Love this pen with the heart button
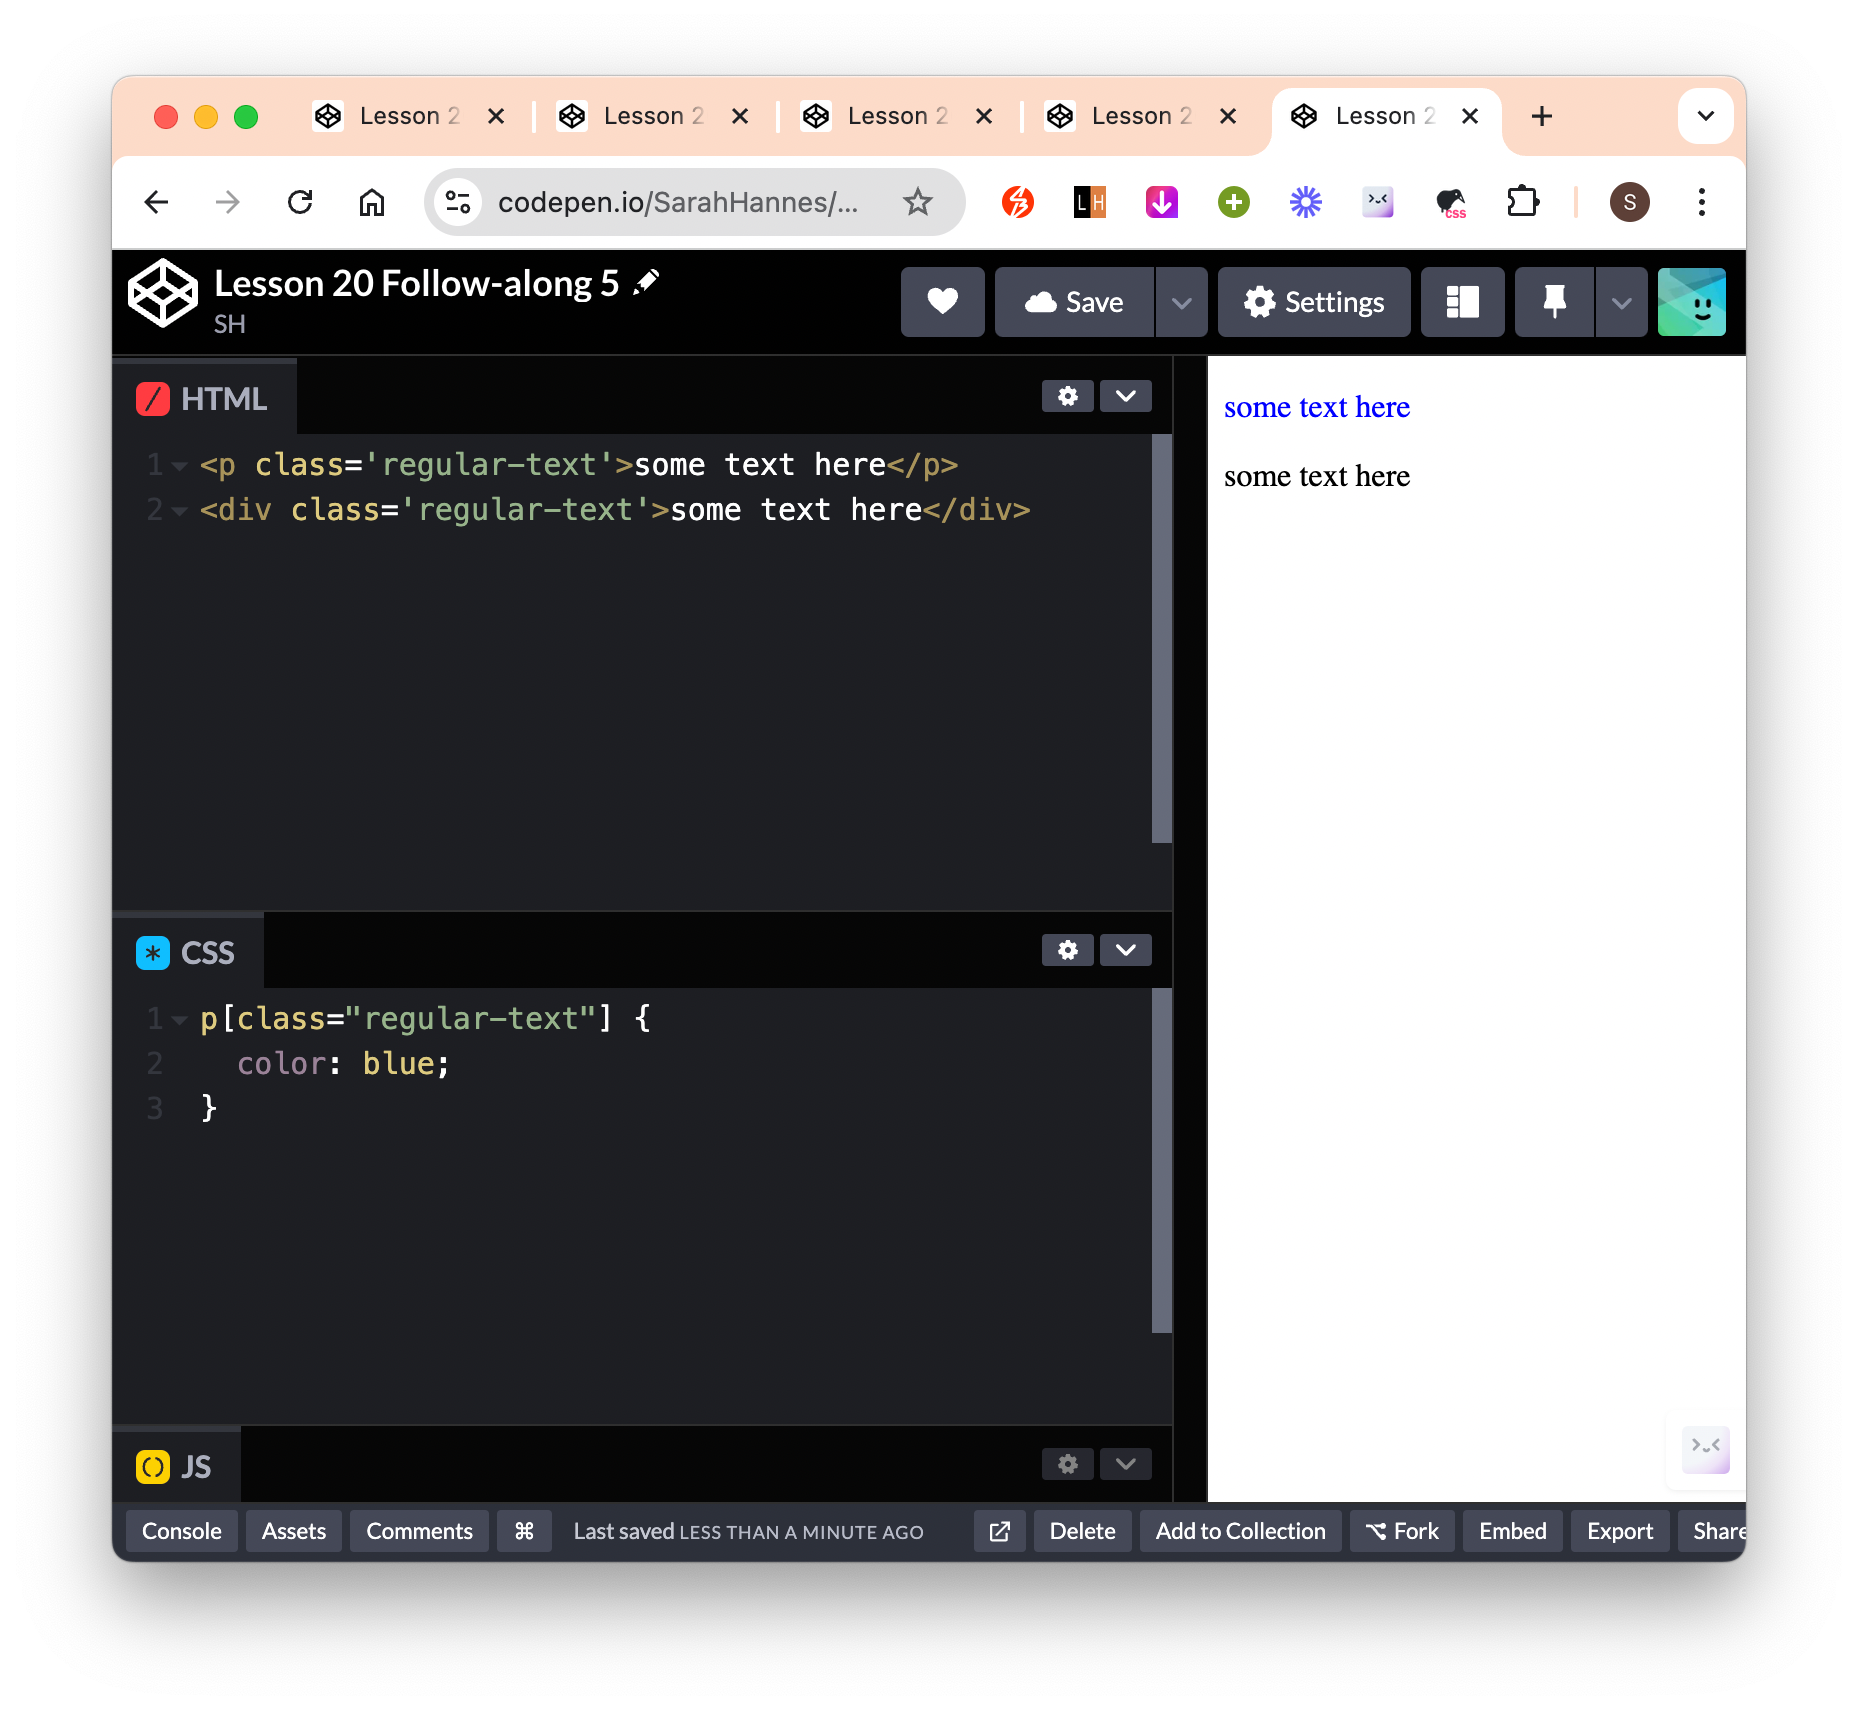Screen dimensions: 1858x1710 (942, 302)
